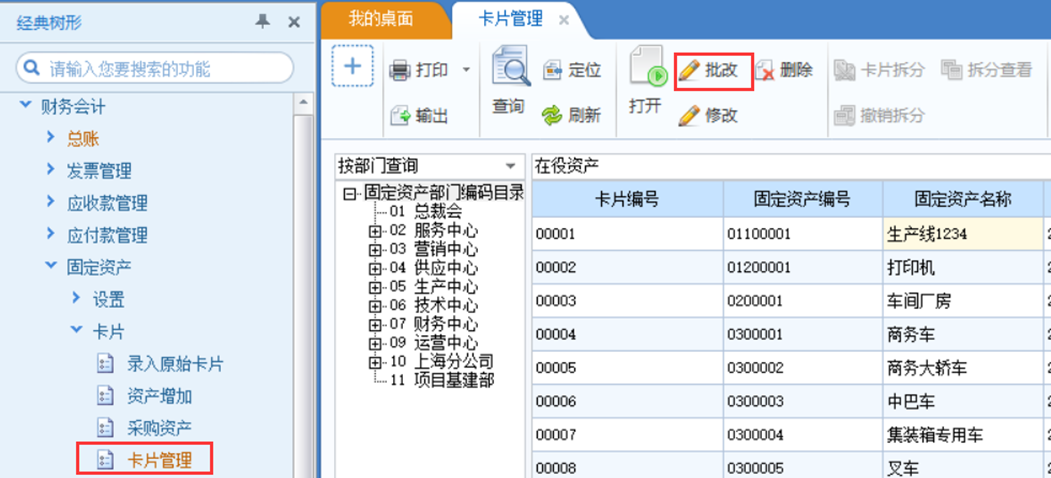1051x478 pixels.
Task: Expand the 设置 submenu in sidebar
Action: pos(77,299)
